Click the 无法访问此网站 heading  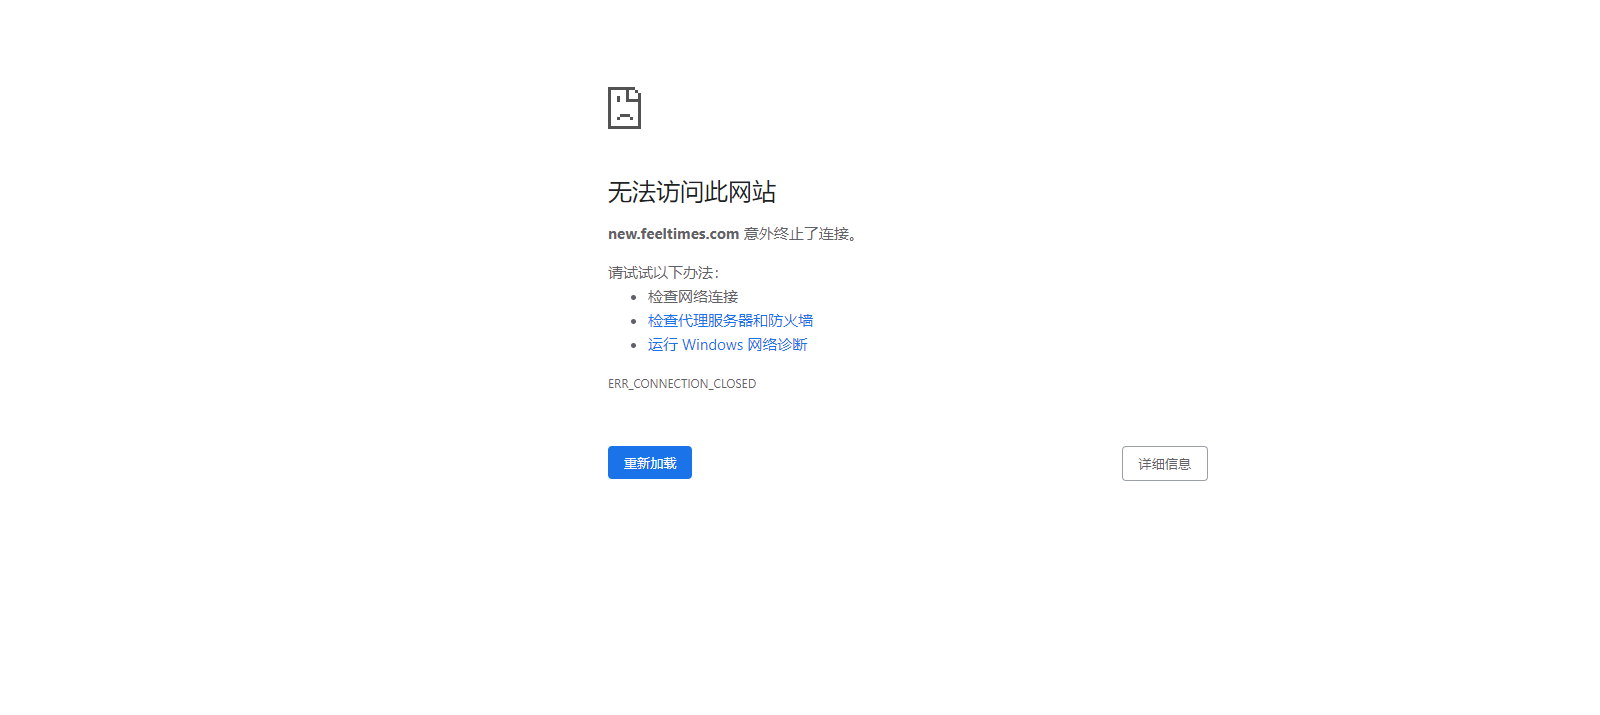(x=692, y=192)
